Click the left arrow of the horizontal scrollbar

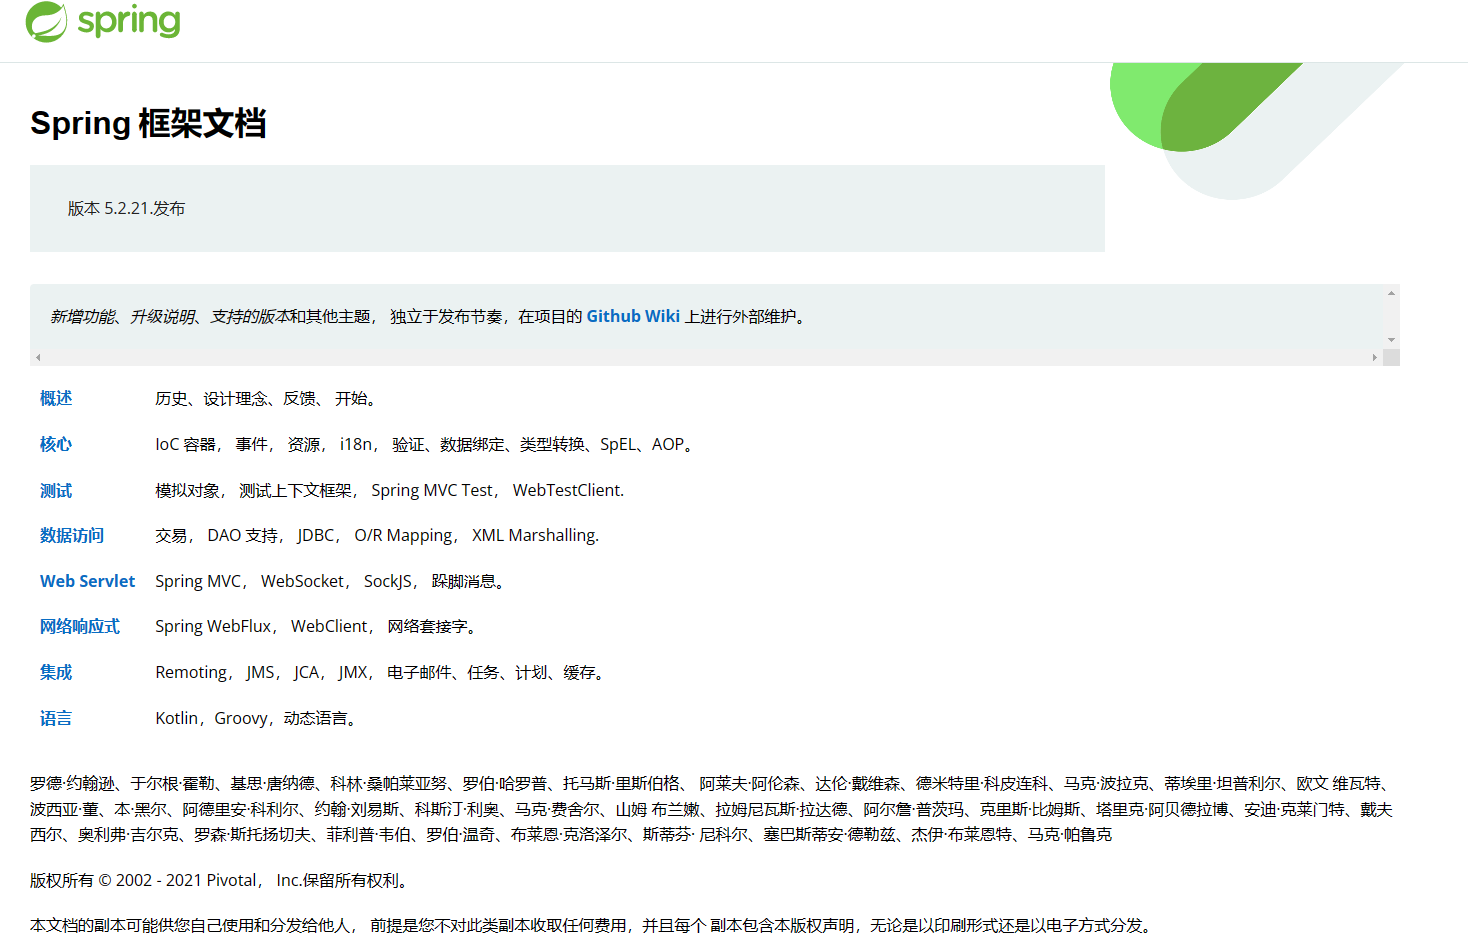pyautogui.click(x=37, y=356)
